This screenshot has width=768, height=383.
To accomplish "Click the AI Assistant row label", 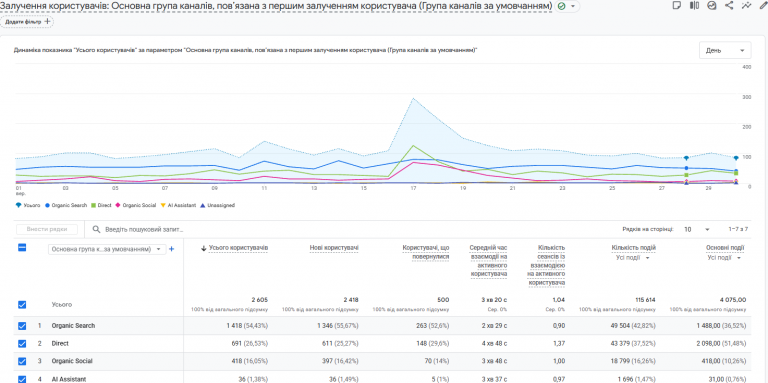I will (x=69, y=379).
